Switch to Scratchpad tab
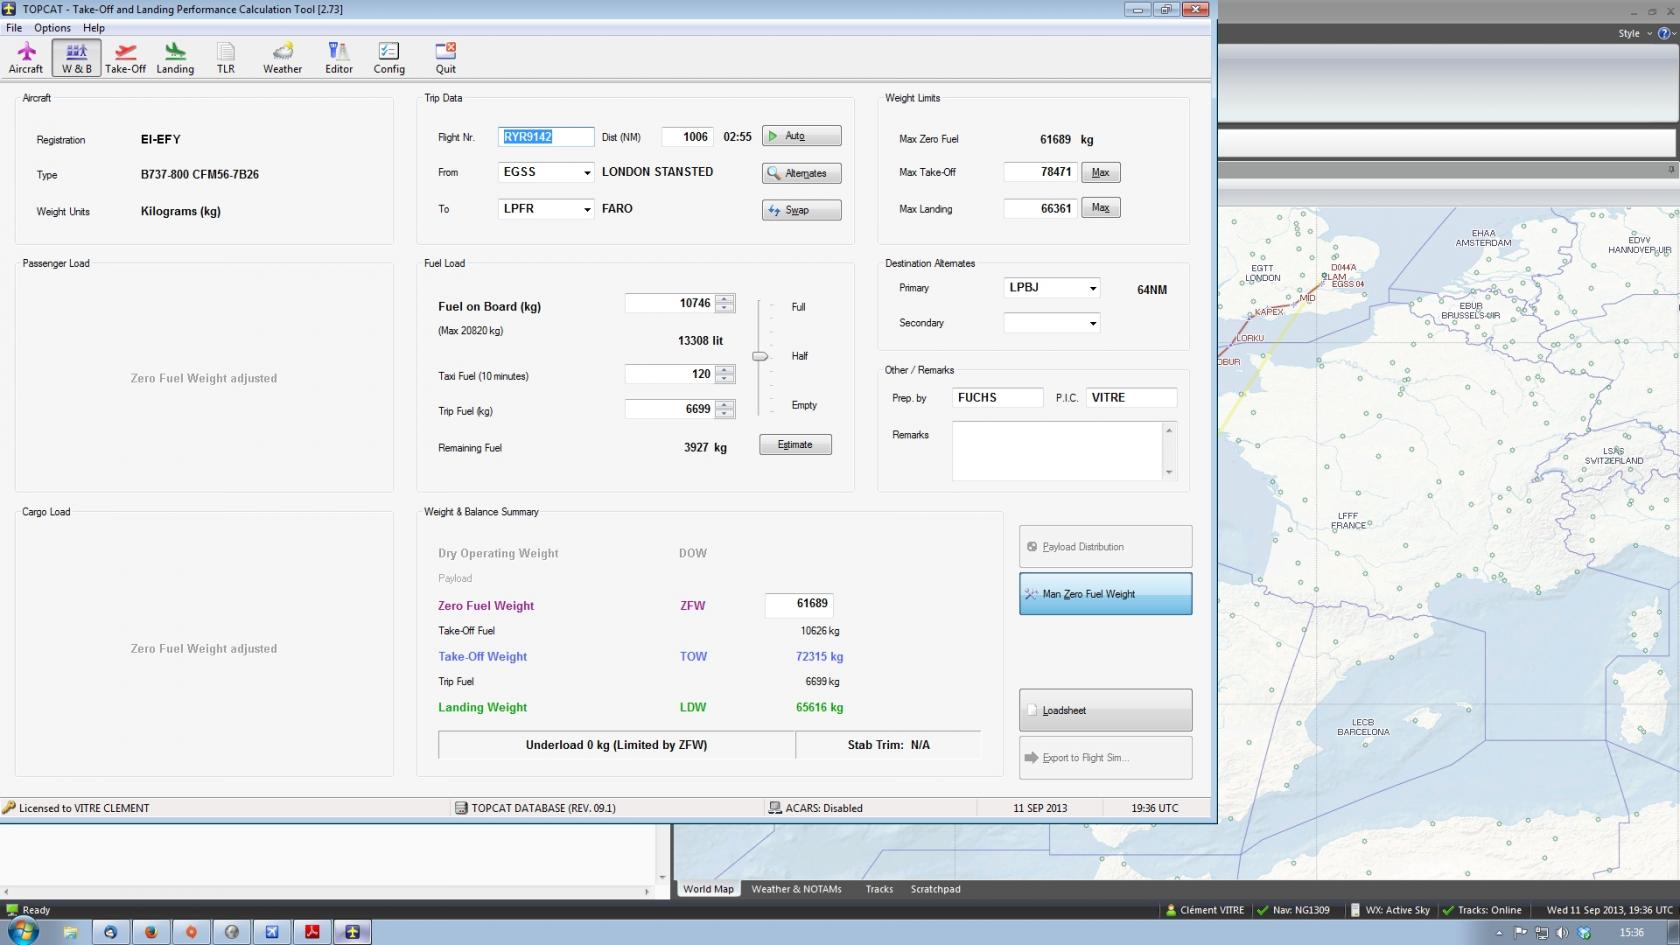The image size is (1680, 945). pyautogui.click(x=935, y=889)
